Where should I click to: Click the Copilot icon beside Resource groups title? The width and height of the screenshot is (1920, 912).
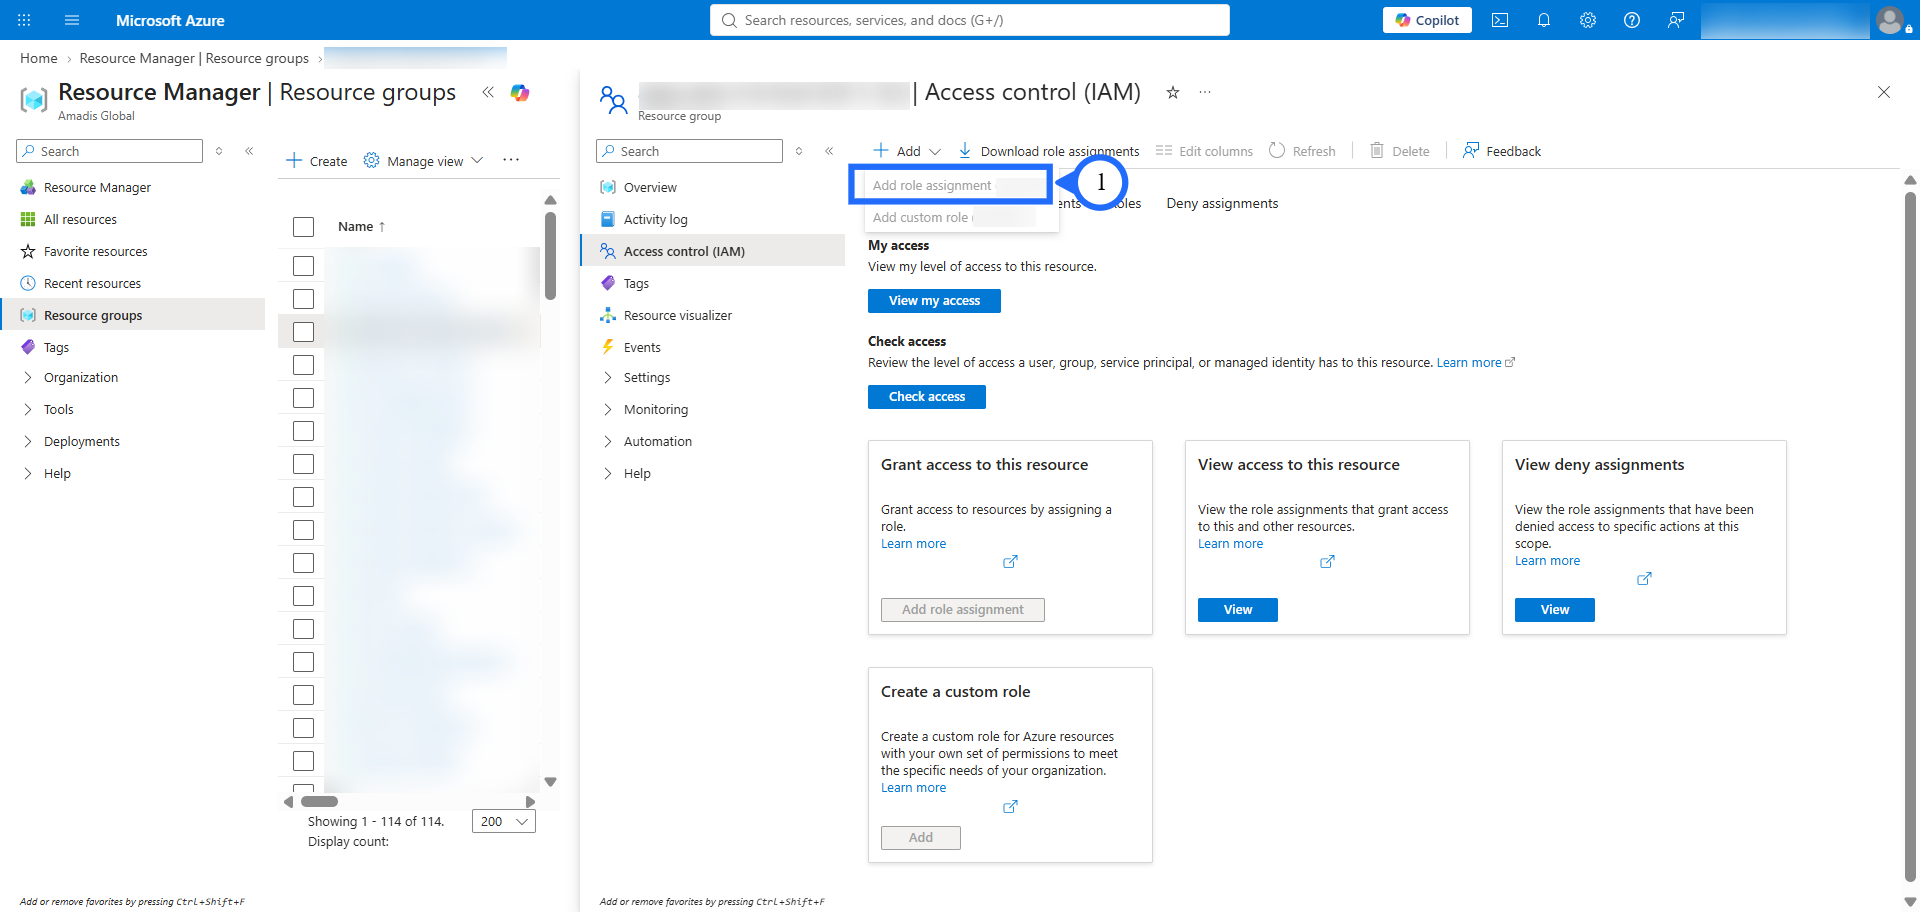click(x=520, y=93)
